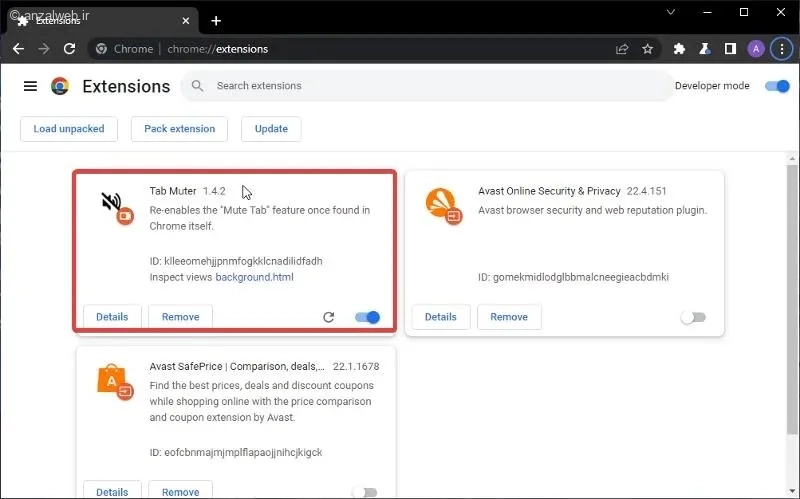Reload the Tab Muter extension
Image resolution: width=800 pixels, height=499 pixels.
click(x=329, y=317)
